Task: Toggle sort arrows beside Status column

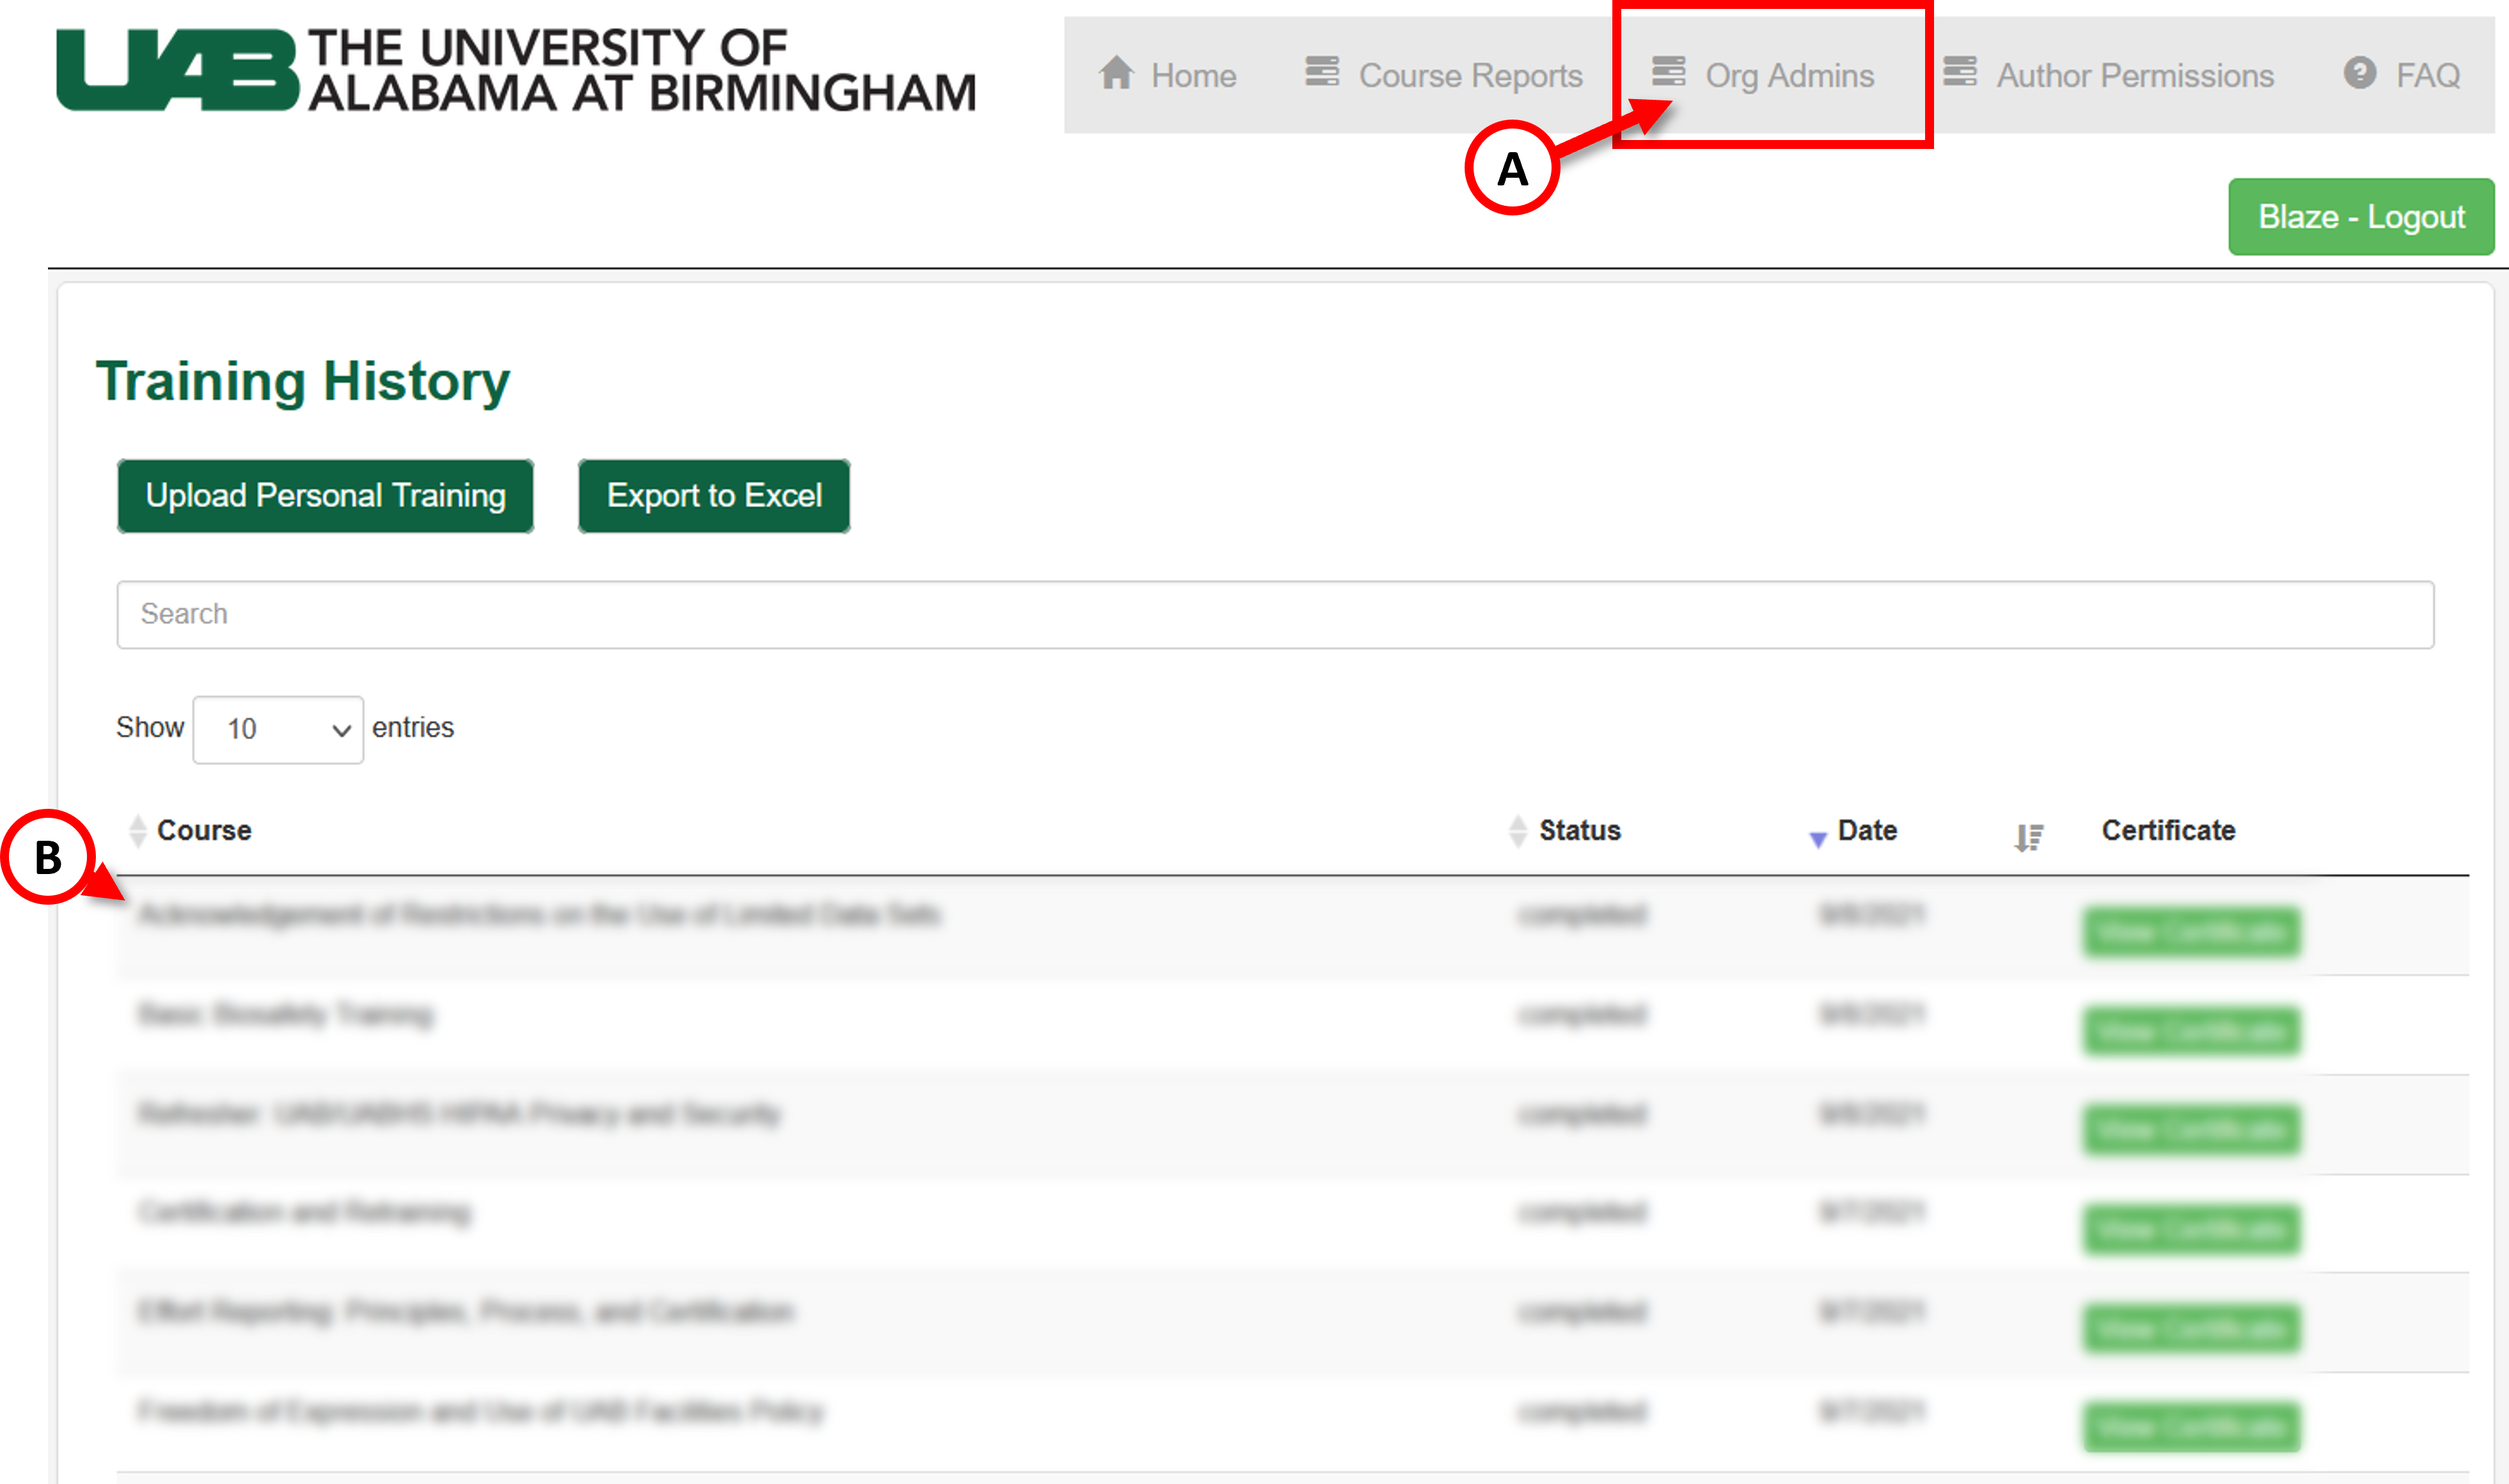Action: click(x=1517, y=831)
